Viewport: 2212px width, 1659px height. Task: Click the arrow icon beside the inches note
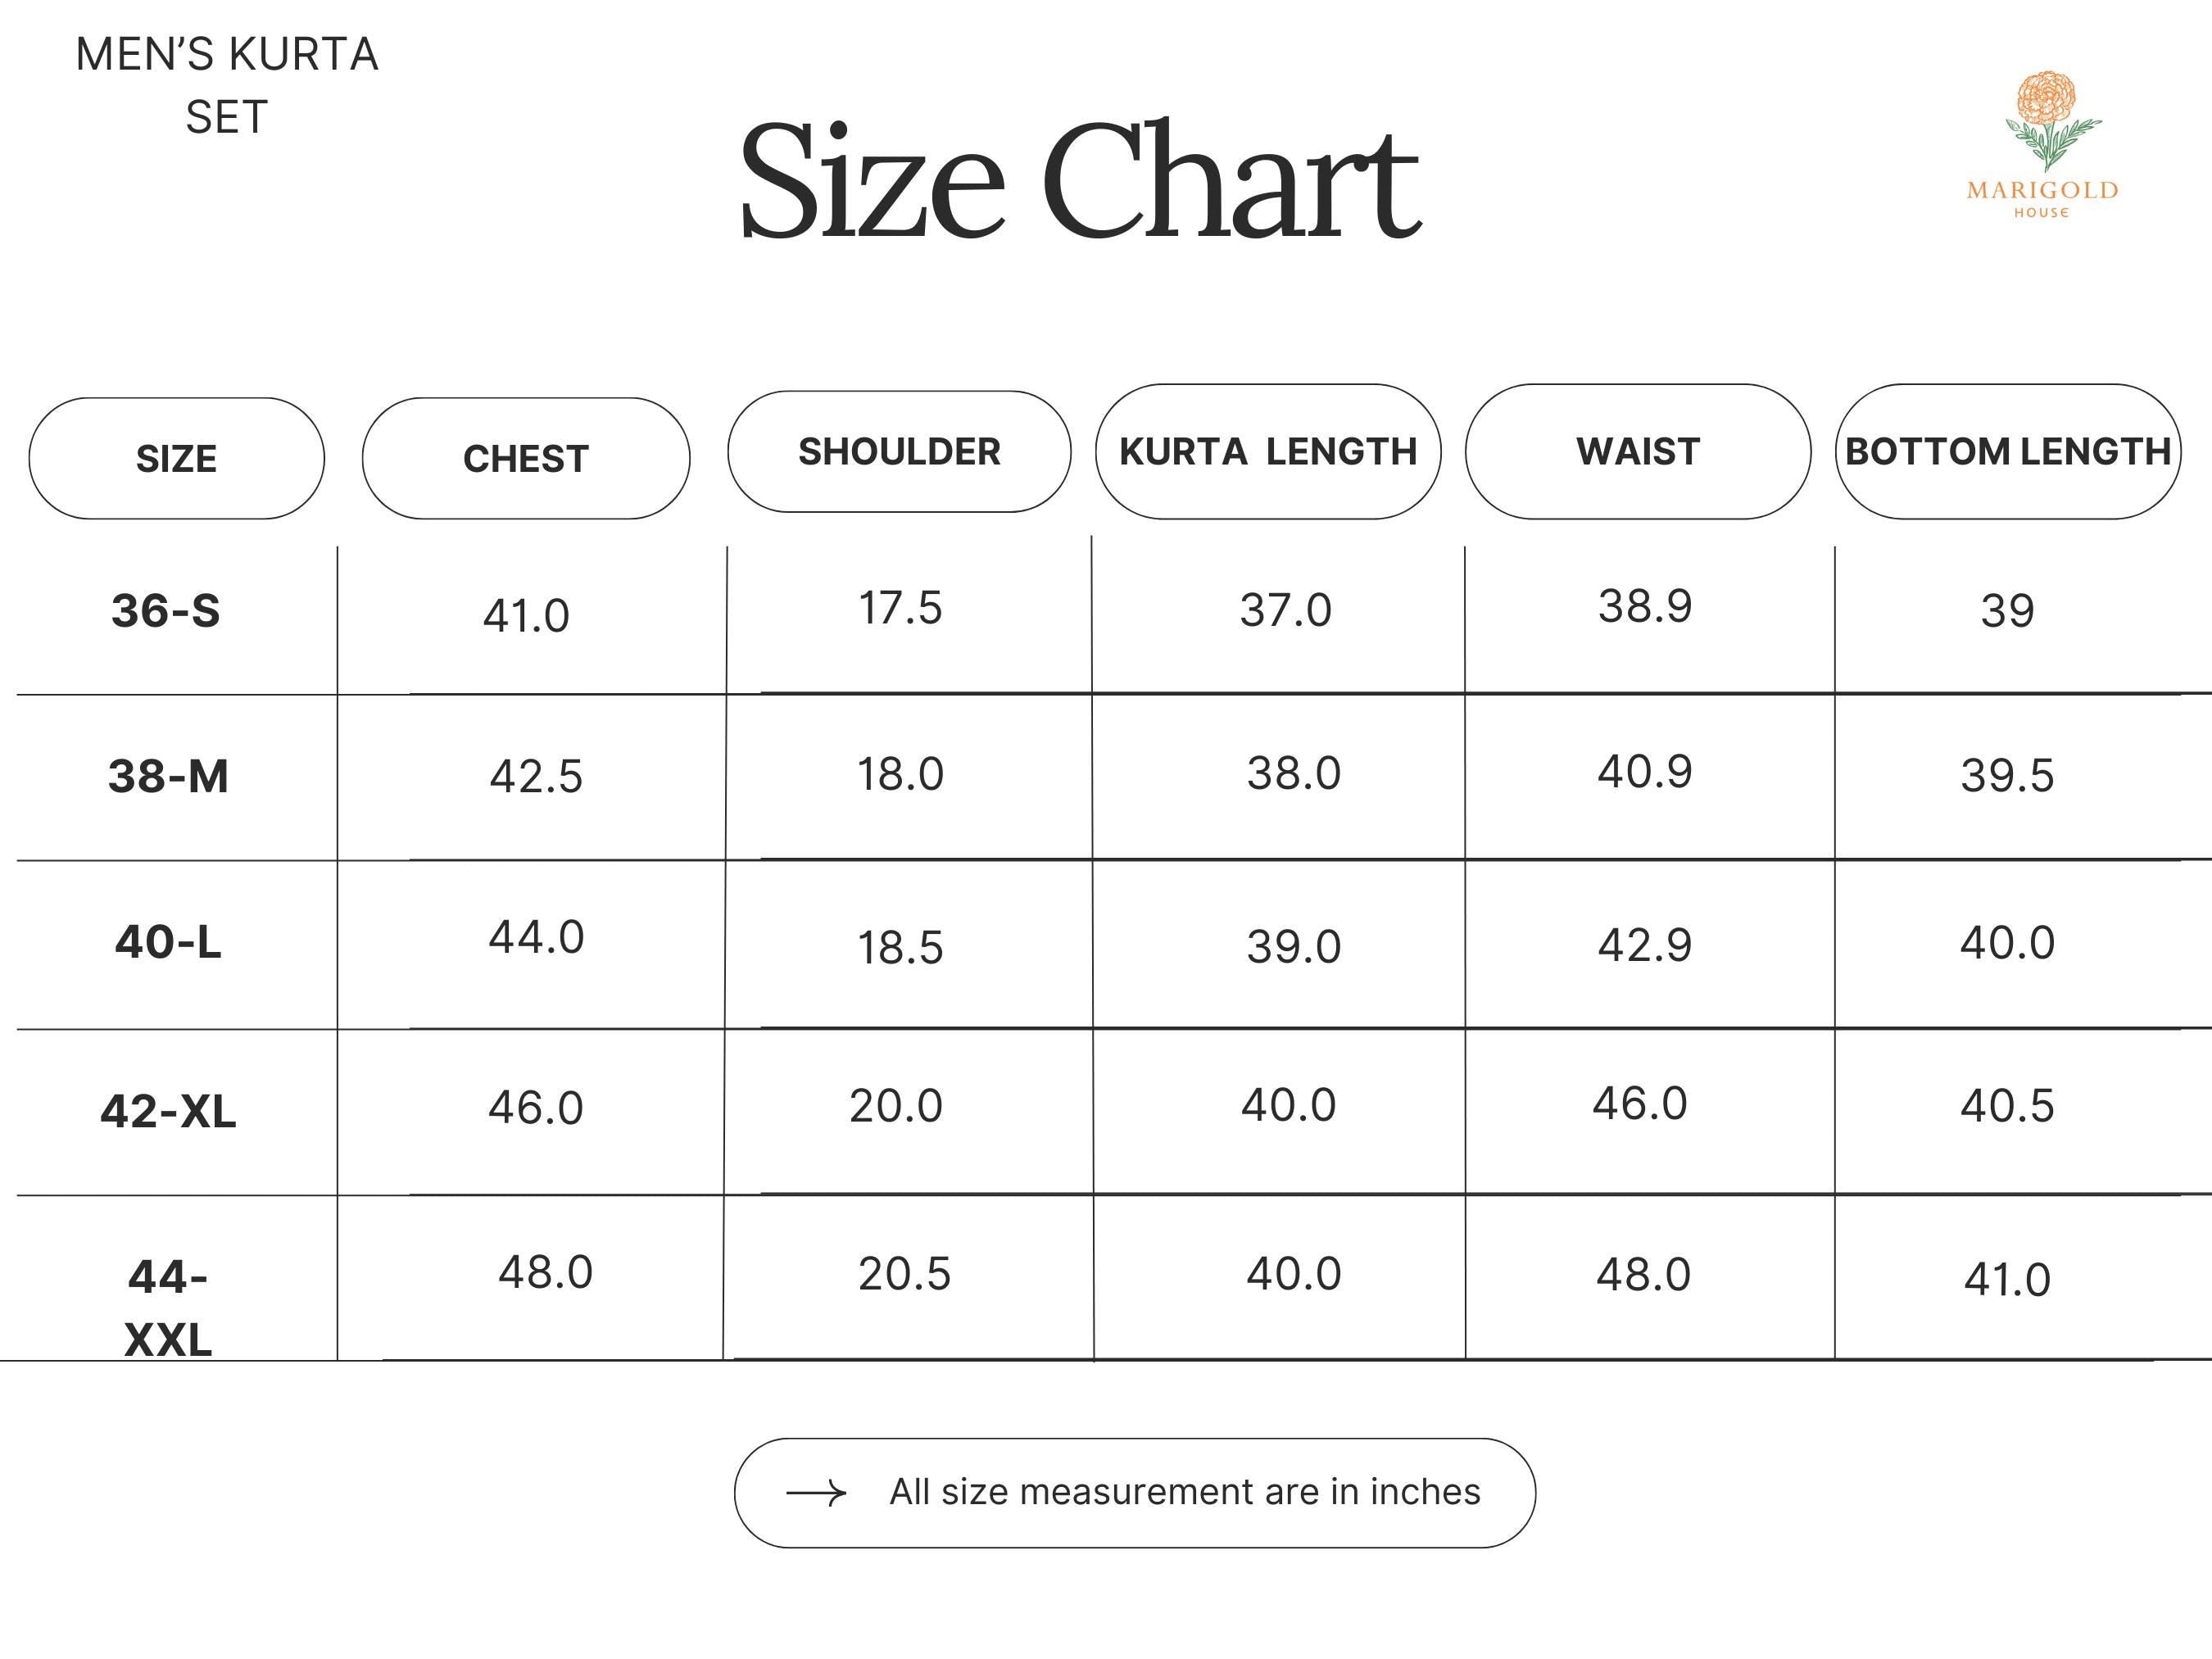click(x=816, y=1493)
